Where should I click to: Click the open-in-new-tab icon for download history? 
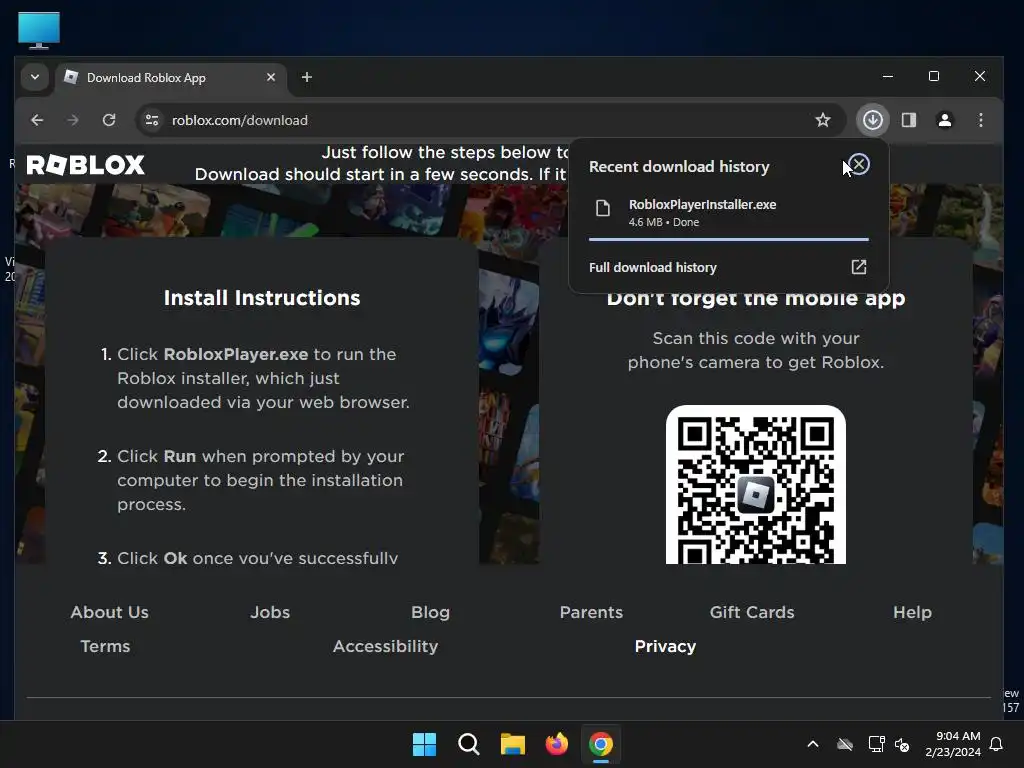click(x=859, y=267)
